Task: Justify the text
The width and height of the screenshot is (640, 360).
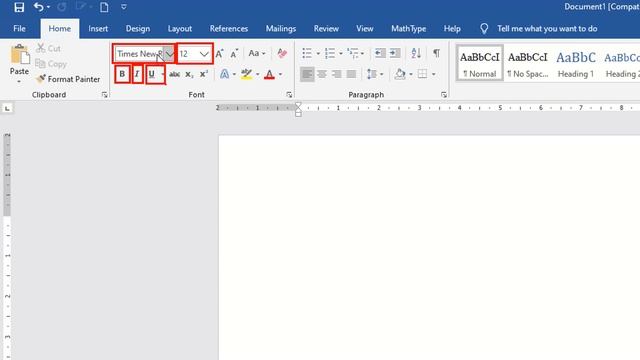Action: [x=351, y=74]
